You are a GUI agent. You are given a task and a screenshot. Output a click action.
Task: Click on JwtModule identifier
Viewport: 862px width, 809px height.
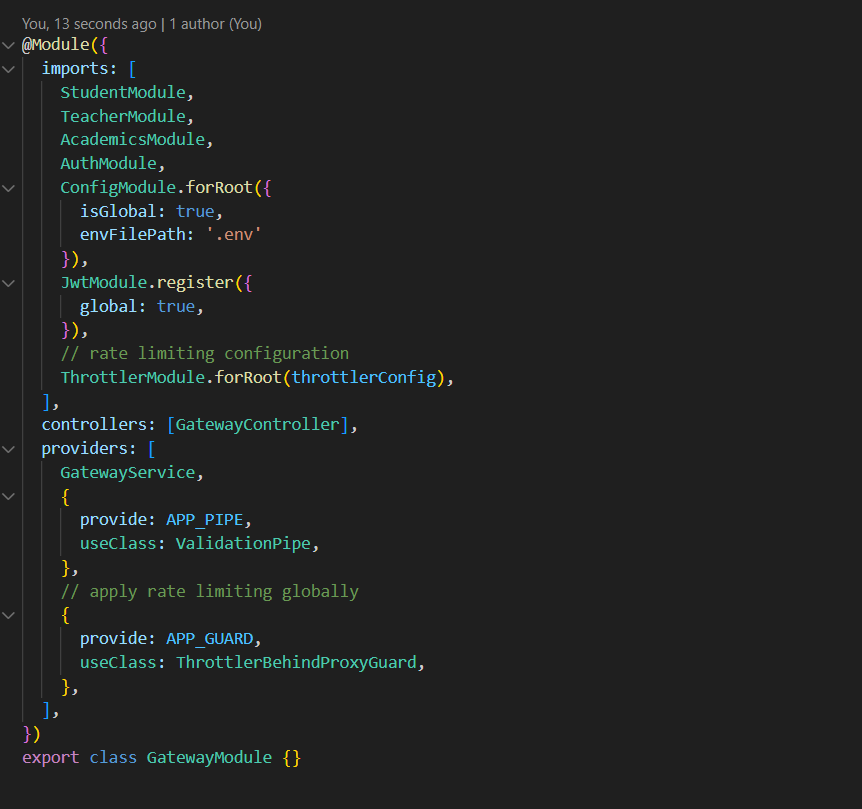coord(104,283)
